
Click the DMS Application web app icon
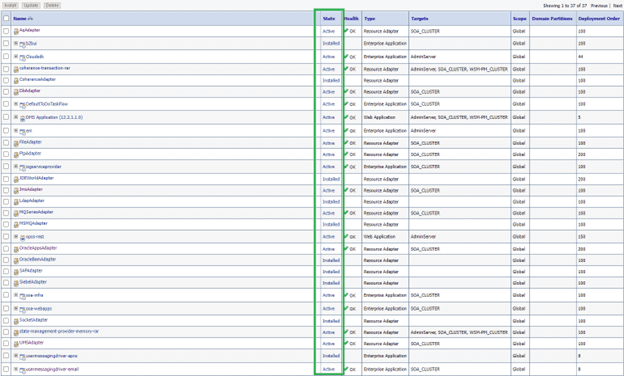[x=23, y=119]
